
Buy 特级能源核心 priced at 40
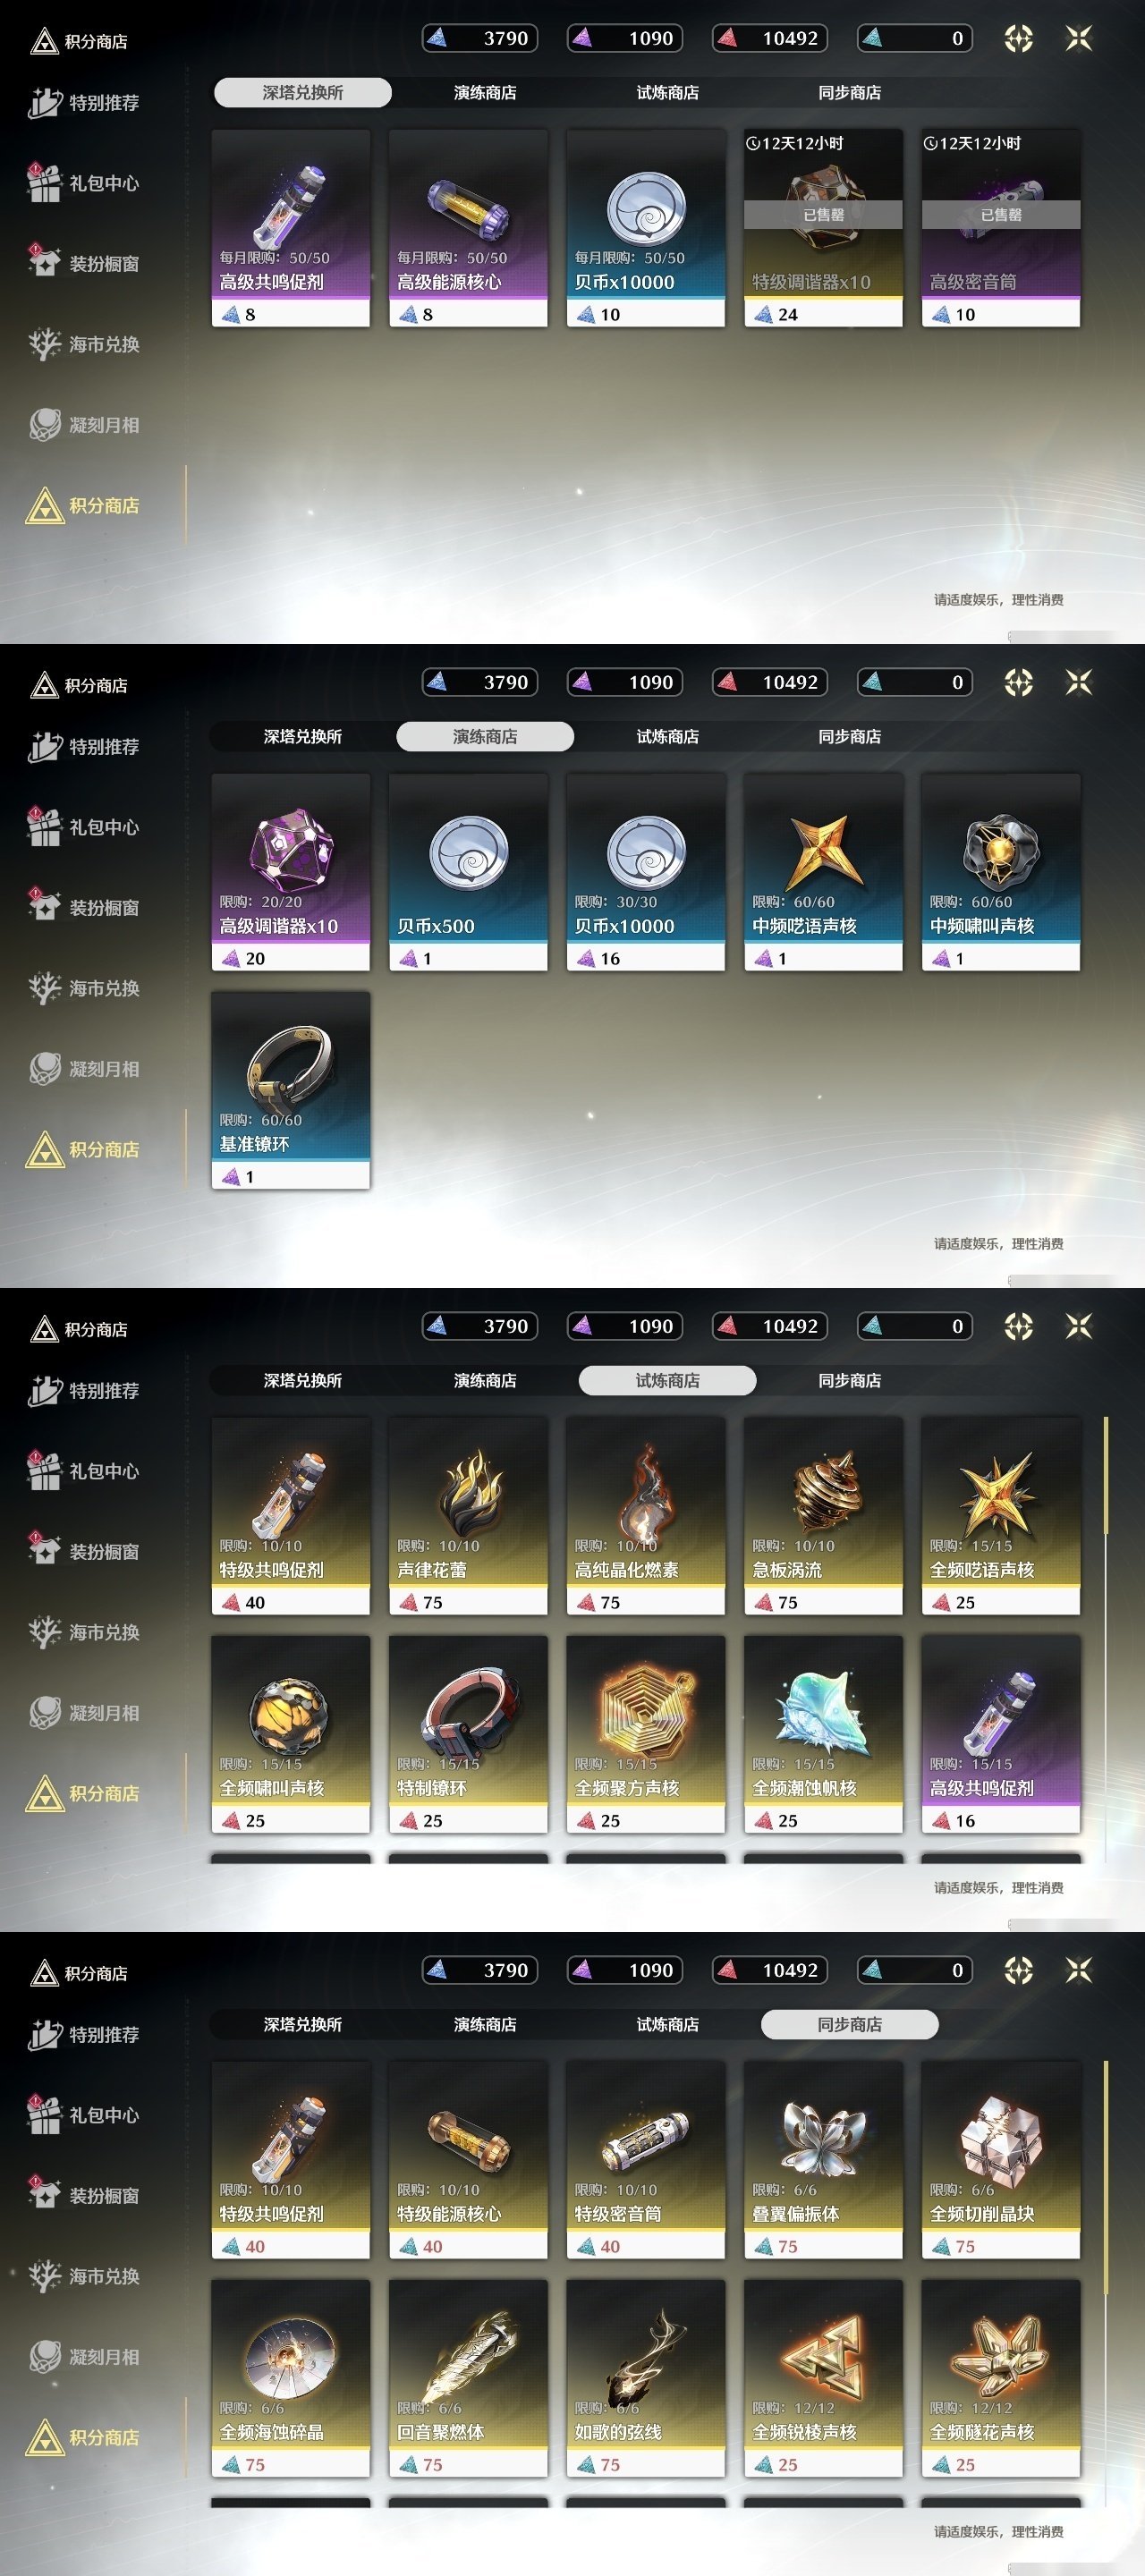[468, 2160]
